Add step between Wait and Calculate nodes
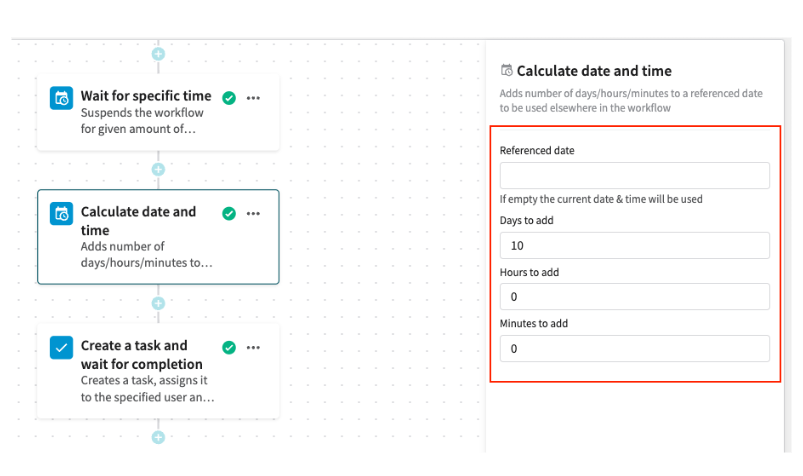This screenshot has height=476, width=803. pyautogui.click(x=157, y=169)
